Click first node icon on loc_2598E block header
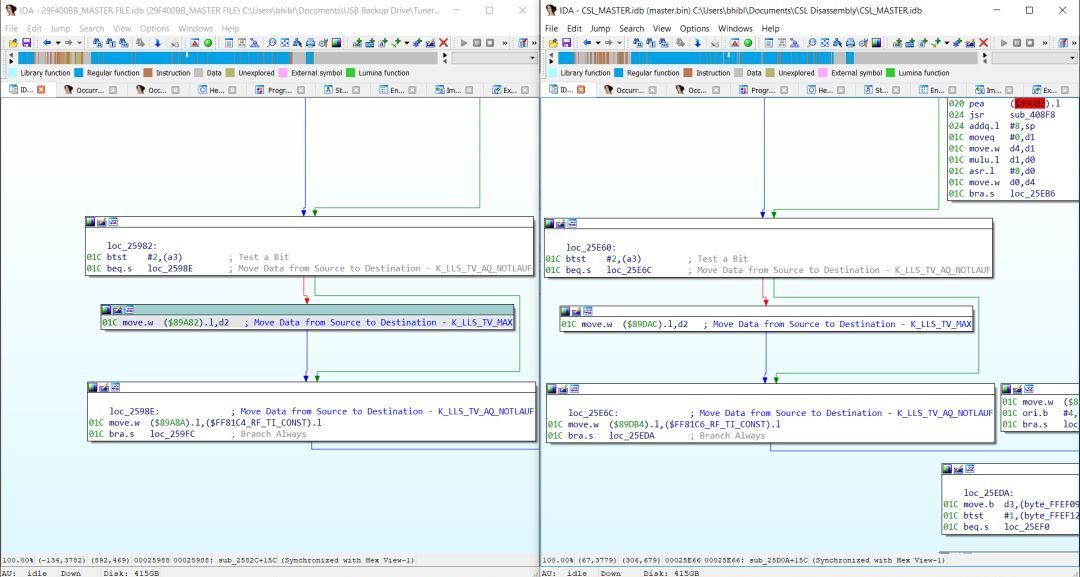Screen dimensions: 1080x577 [x=92, y=388]
